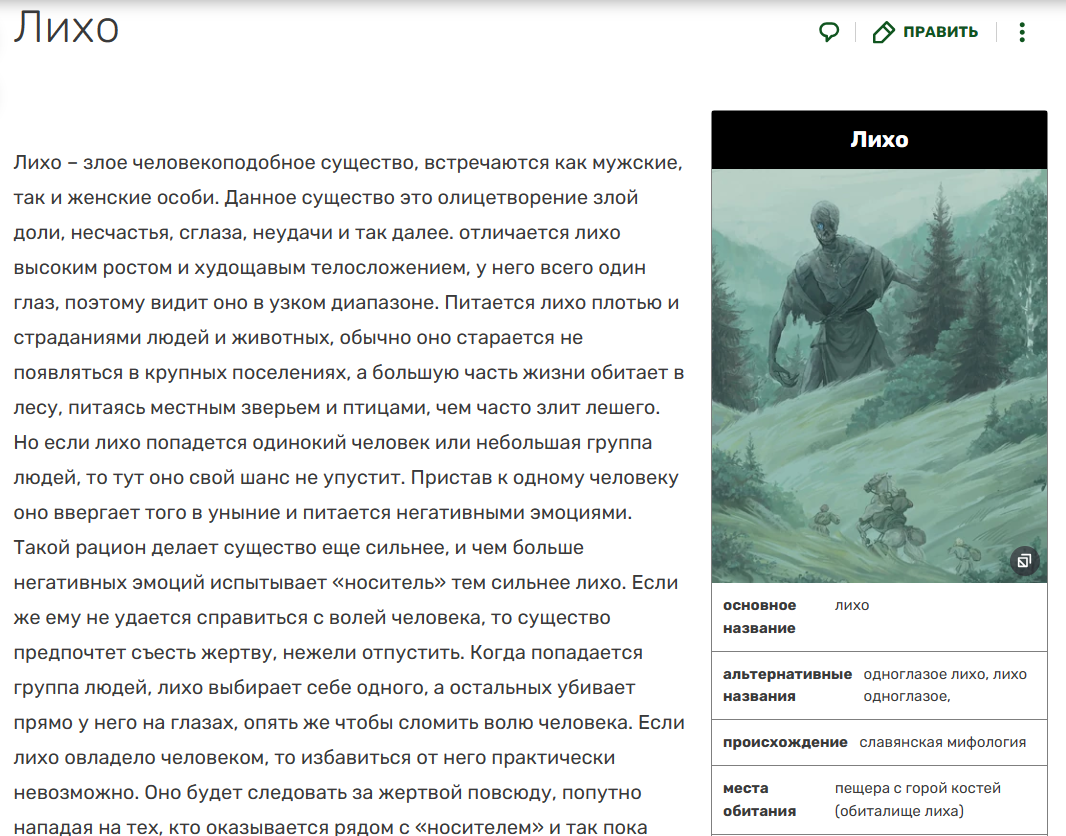Click the infobox value лихо
The width and height of the screenshot is (1066, 836).
pyautogui.click(x=852, y=605)
